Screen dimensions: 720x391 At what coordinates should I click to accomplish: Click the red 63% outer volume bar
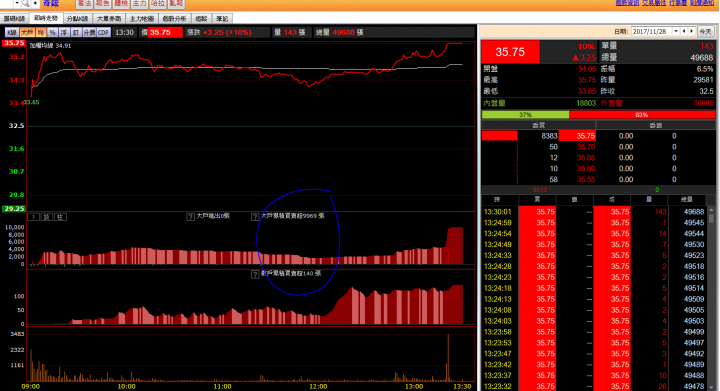[642, 115]
